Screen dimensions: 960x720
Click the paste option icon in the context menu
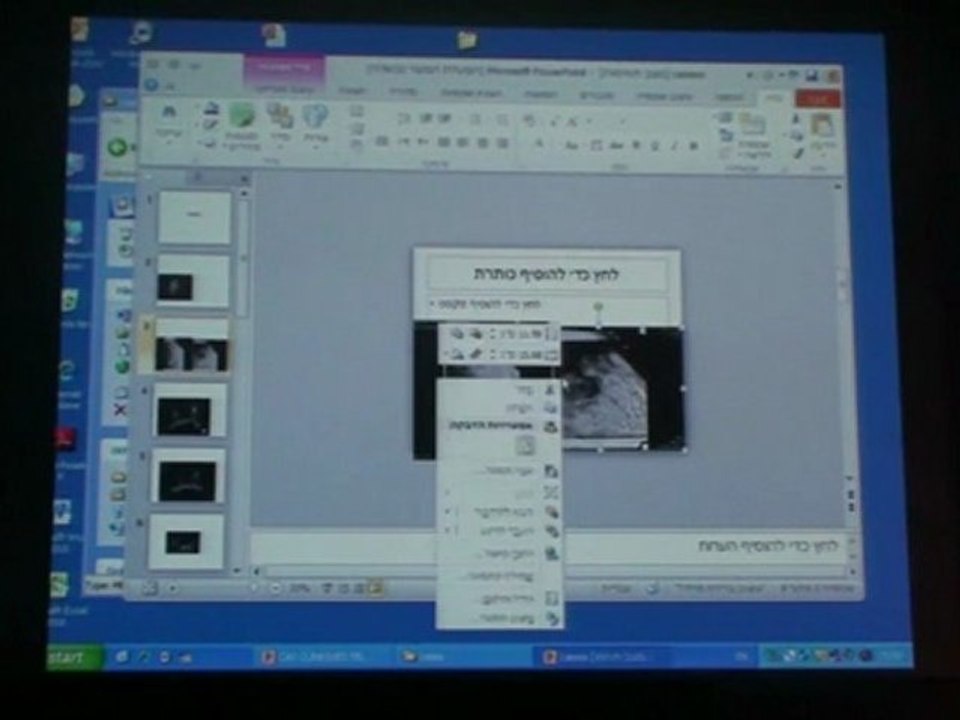(524, 445)
